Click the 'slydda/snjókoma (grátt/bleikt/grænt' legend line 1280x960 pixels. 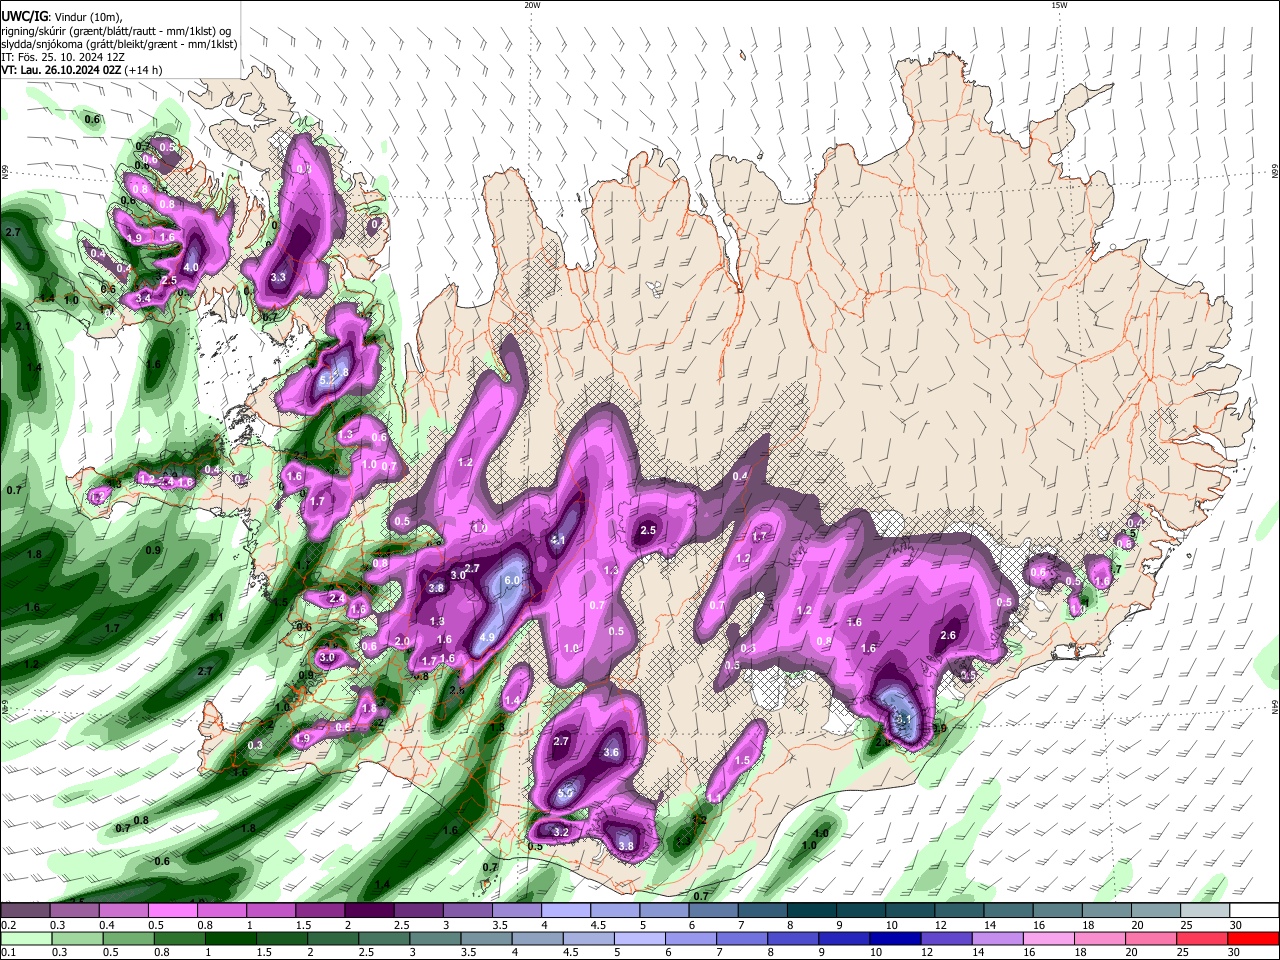tap(119, 44)
